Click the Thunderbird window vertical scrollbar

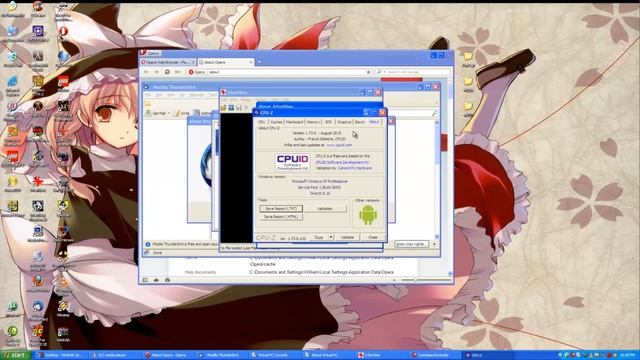click(437, 180)
